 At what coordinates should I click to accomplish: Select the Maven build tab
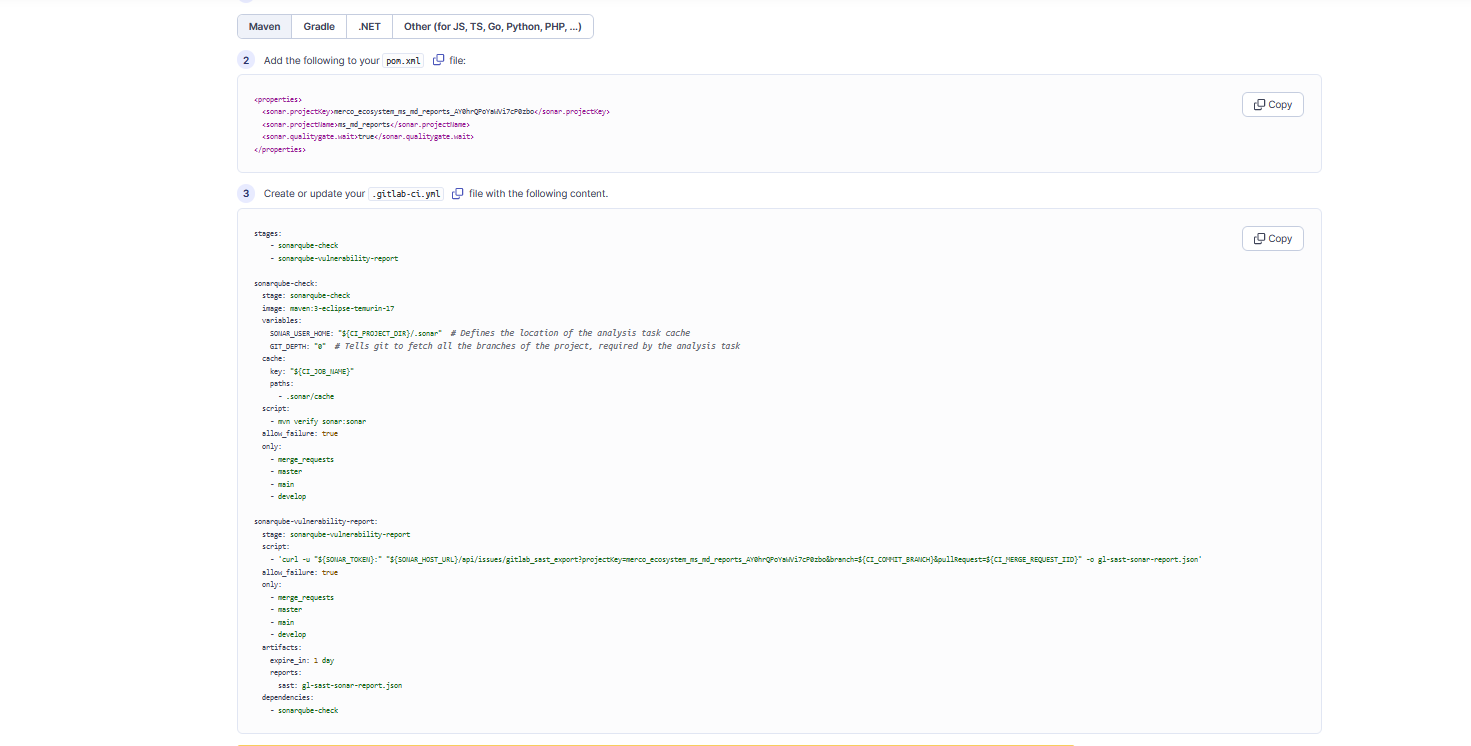pyautogui.click(x=265, y=26)
